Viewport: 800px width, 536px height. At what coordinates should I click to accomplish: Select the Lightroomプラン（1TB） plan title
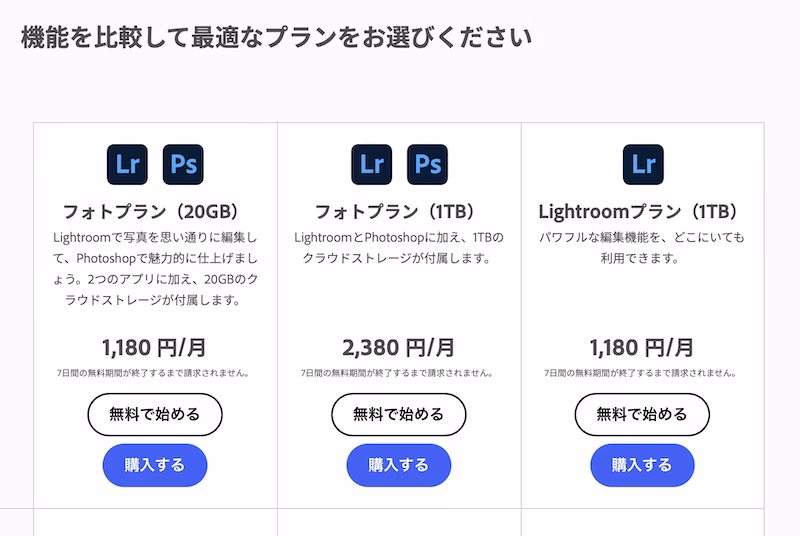click(x=642, y=212)
